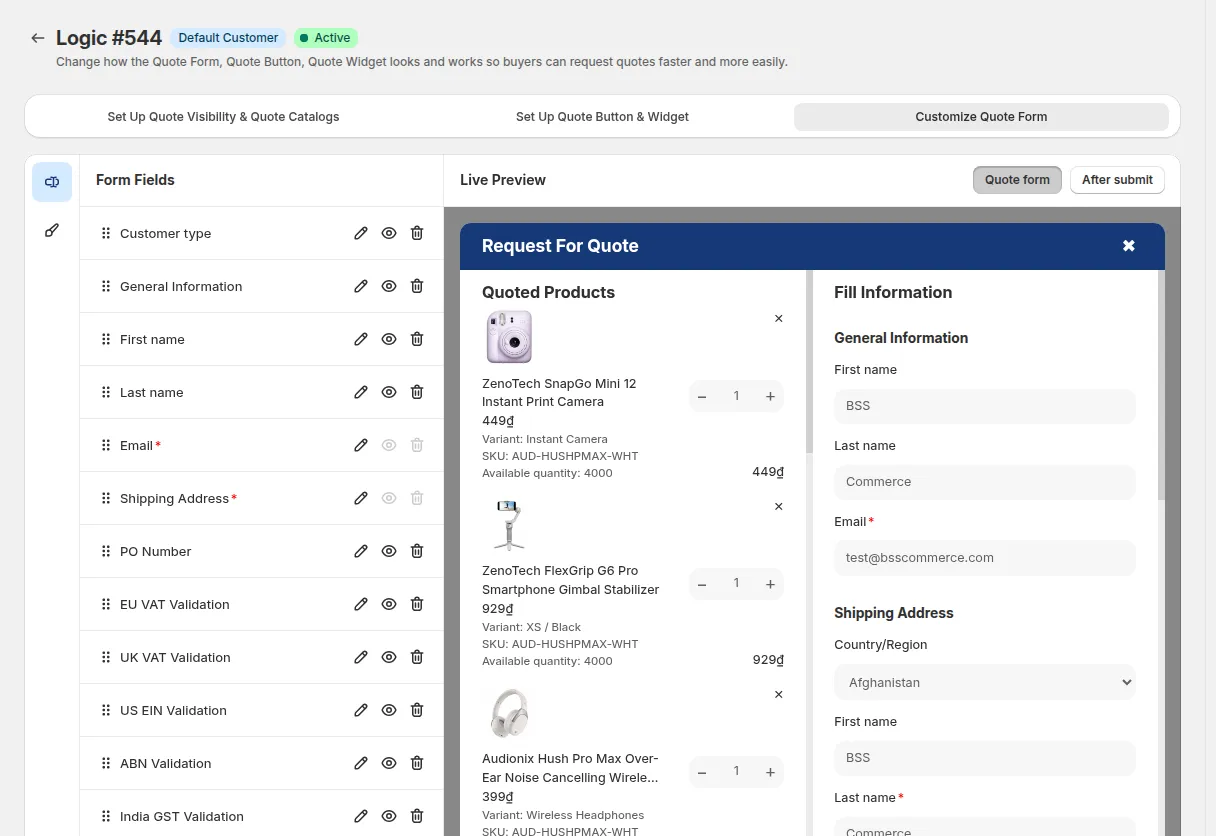This screenshot has width=1216, height=836.
Task: Click the Shipping Address First name input
Action: pos(985,758)
